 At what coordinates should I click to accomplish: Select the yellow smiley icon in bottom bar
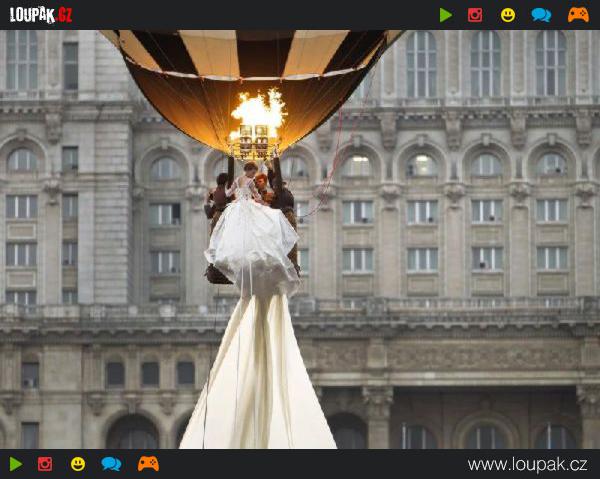[x=78, y=464]
